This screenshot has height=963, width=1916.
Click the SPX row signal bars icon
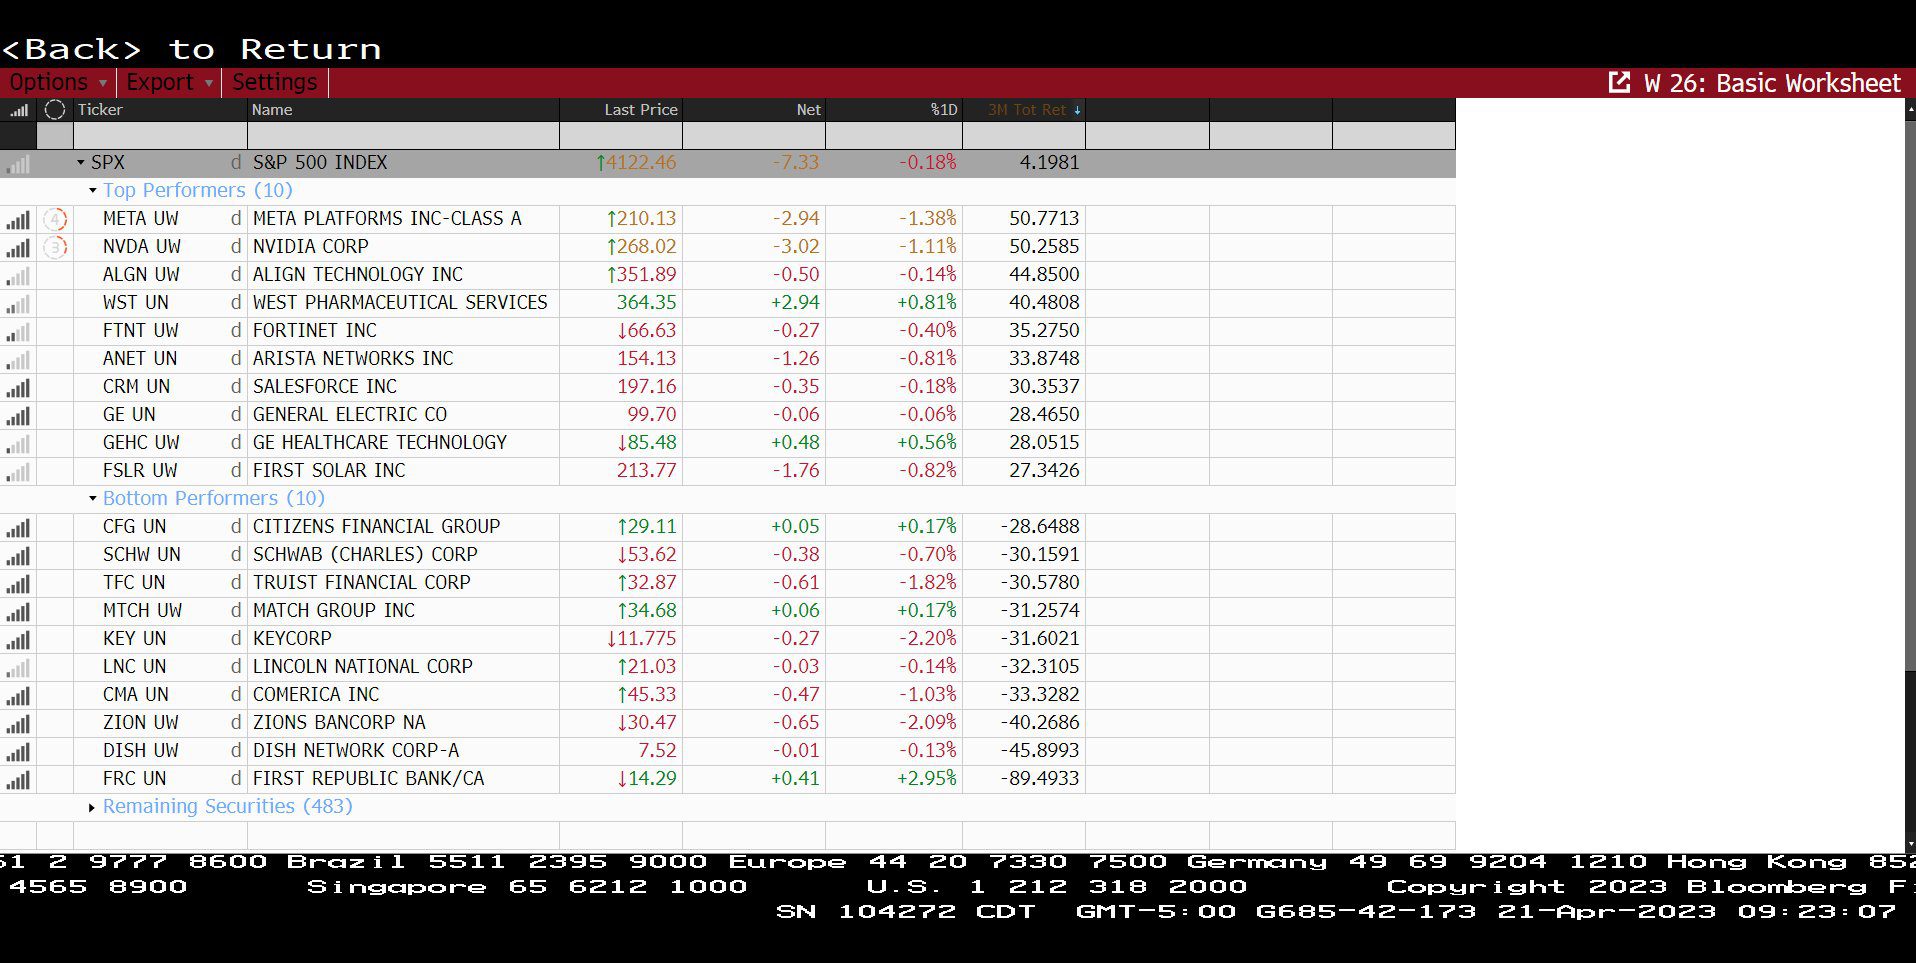click(19, 163)
